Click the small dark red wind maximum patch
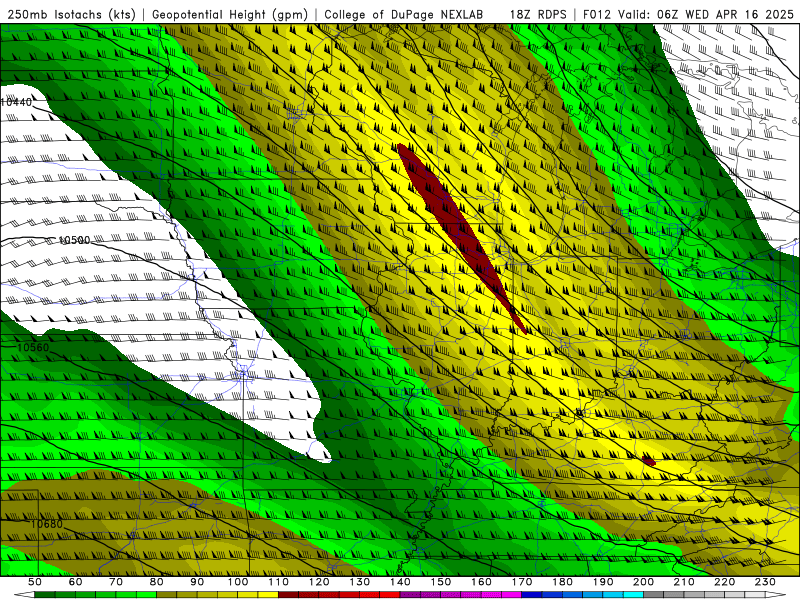Screen dimensions: 800x600 [x=648, y=462]
